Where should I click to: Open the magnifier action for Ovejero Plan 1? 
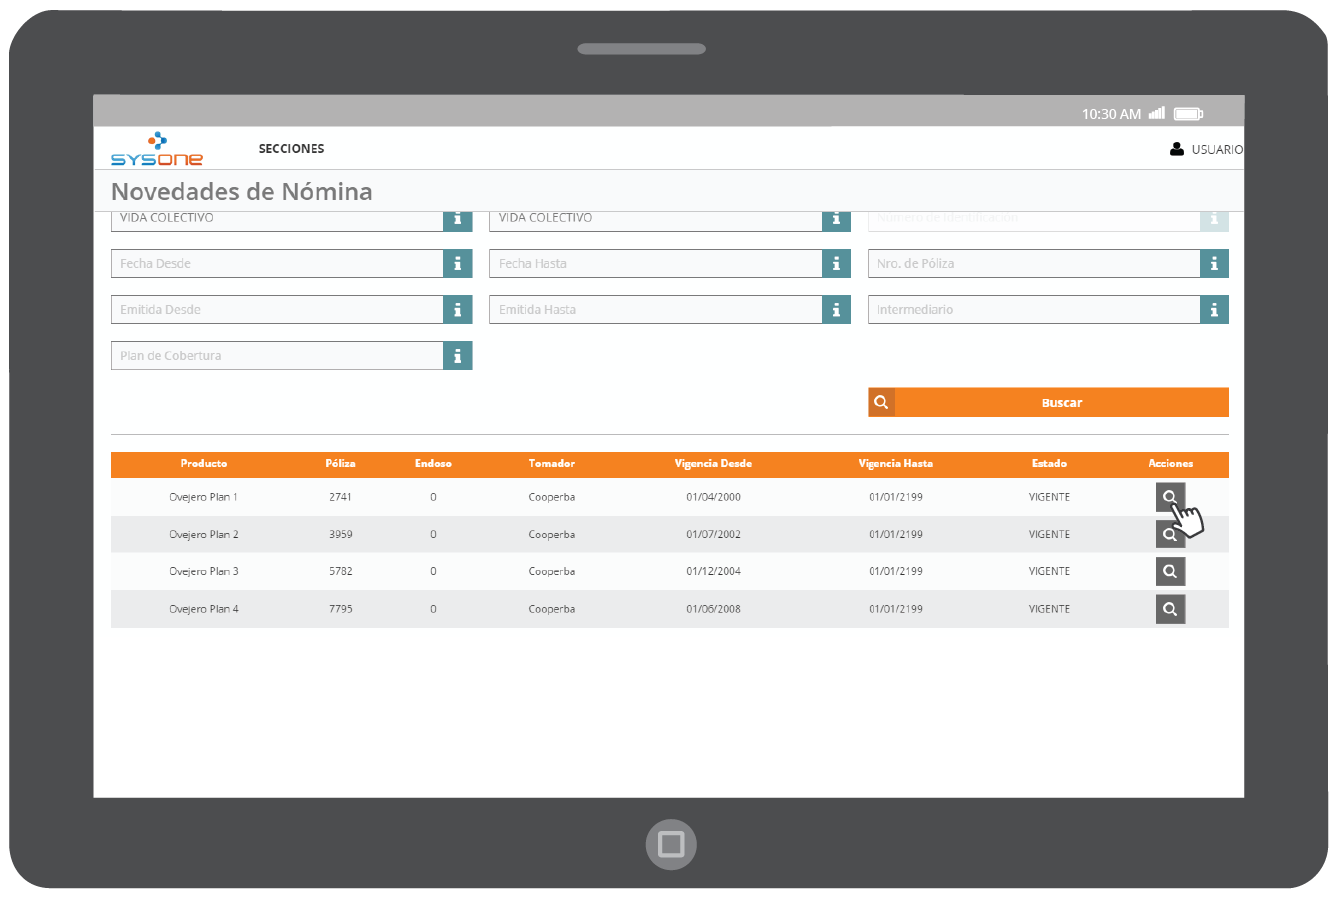pyautogui.click(x=1169, y=496)
